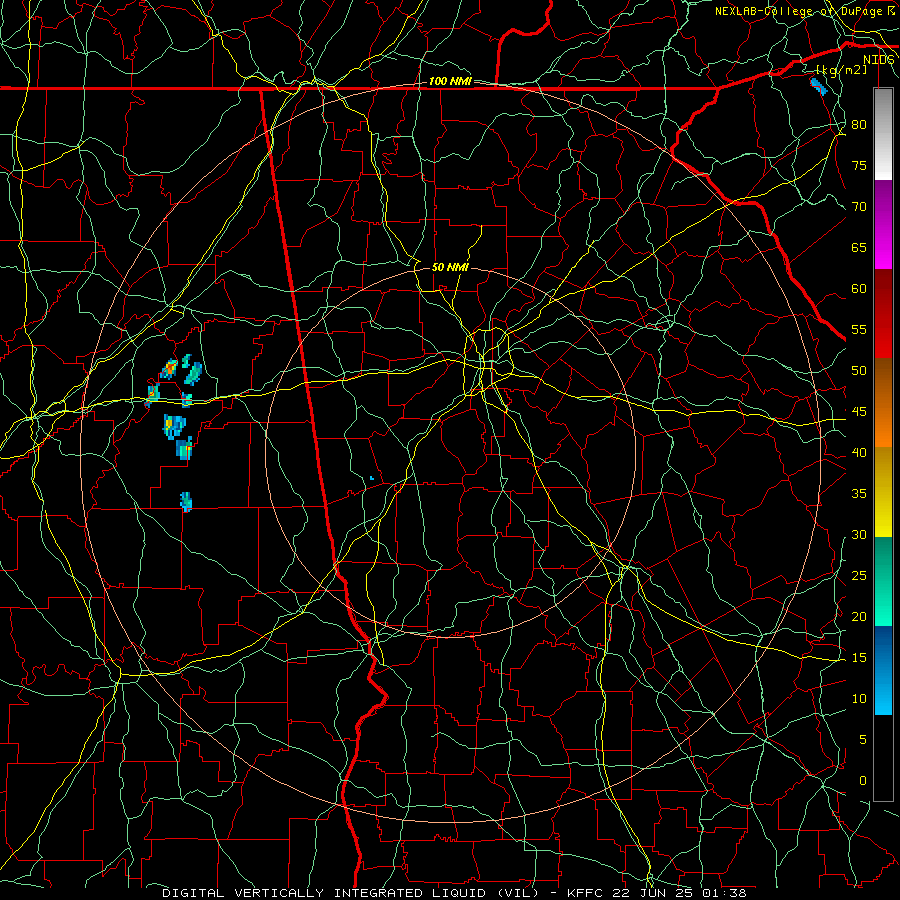Image resolution: width=900 pixels, height=900 pixels.
Task: Click the [kg/m2] unit label
Action: pyautogui.click(x=841, y=70)
